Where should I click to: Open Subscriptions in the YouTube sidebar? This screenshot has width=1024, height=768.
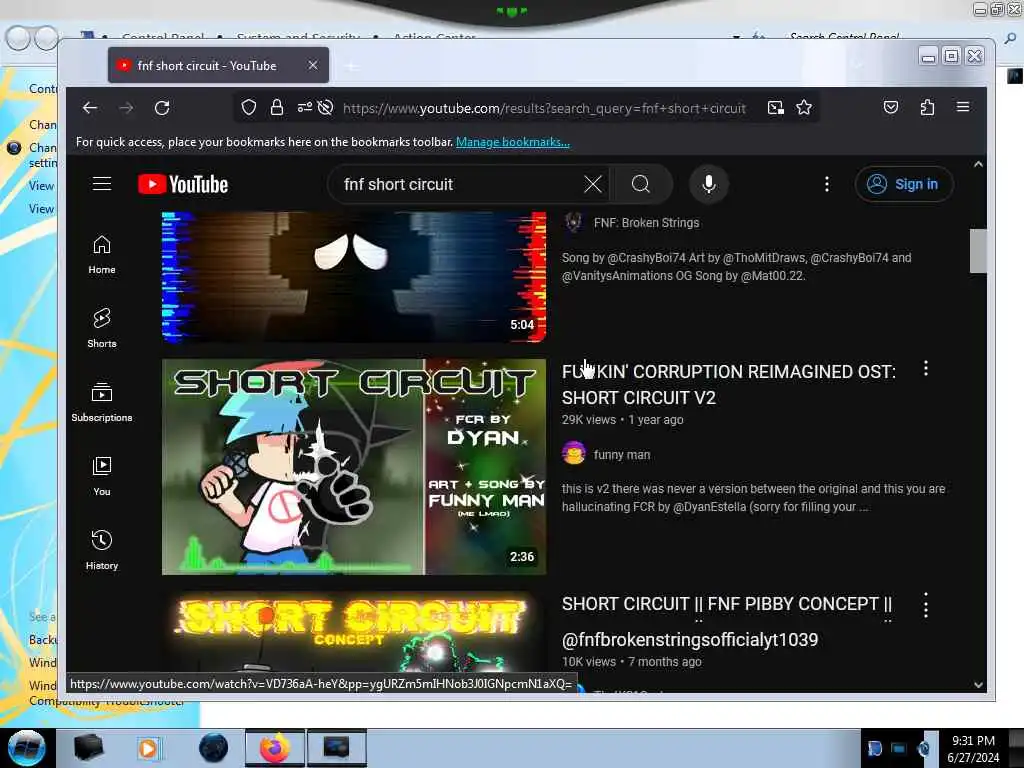coord(102,402)
